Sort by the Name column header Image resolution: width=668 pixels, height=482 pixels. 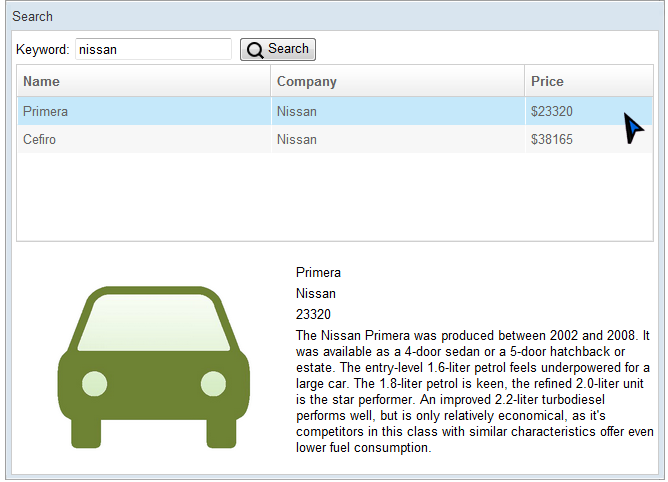[x=144, y=81]
